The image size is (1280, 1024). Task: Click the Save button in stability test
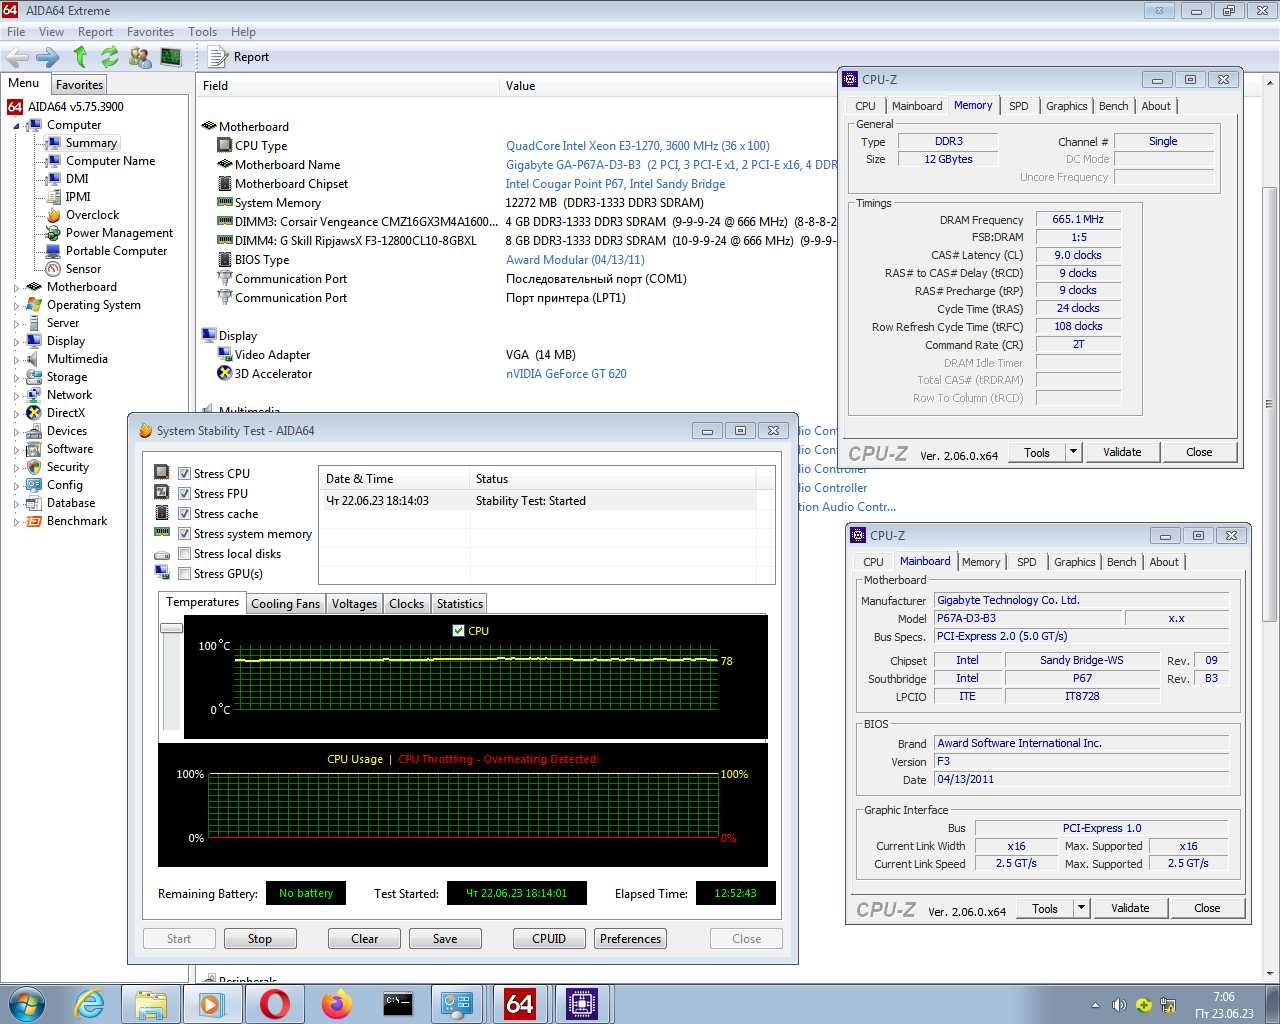(x=445, y=939)
